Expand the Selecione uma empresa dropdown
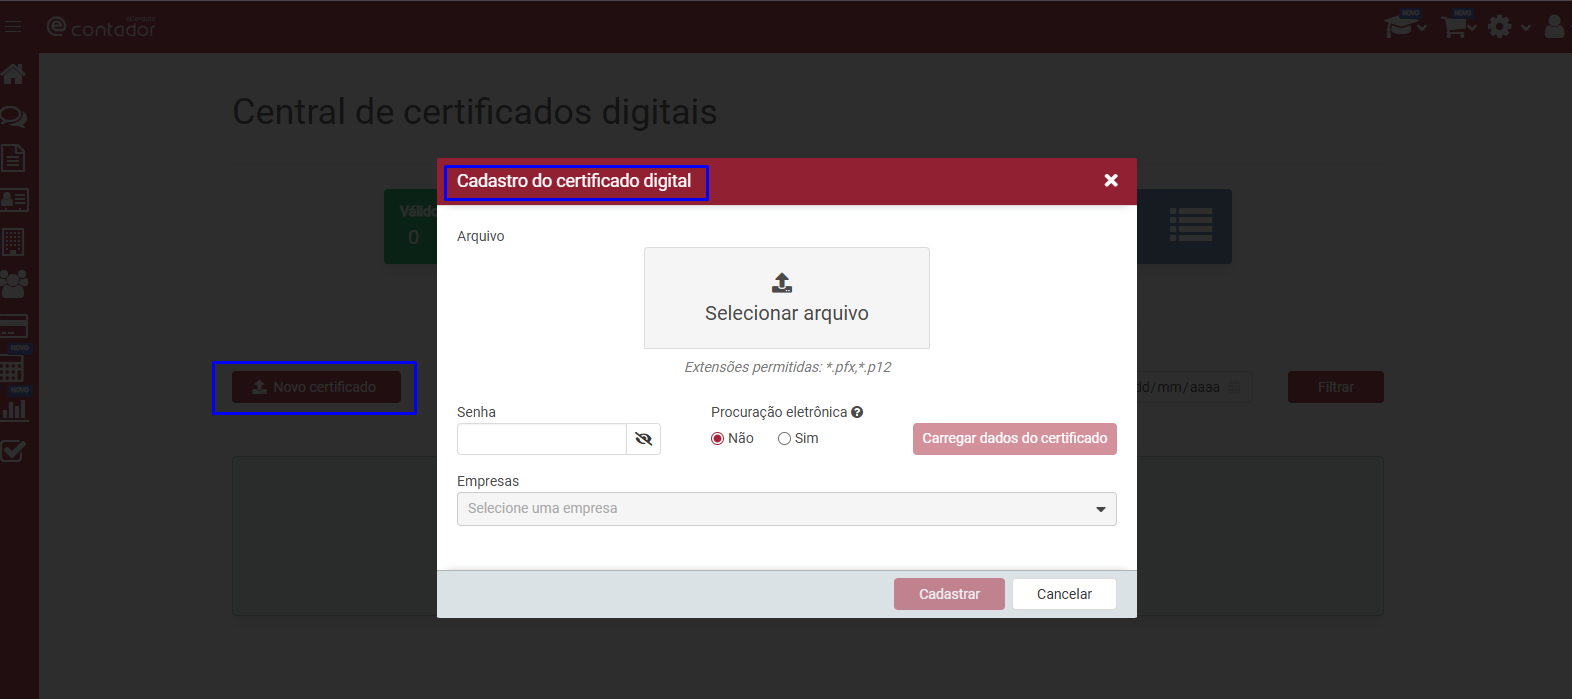This screenshot has height=699, width=1572. [786, 509]
